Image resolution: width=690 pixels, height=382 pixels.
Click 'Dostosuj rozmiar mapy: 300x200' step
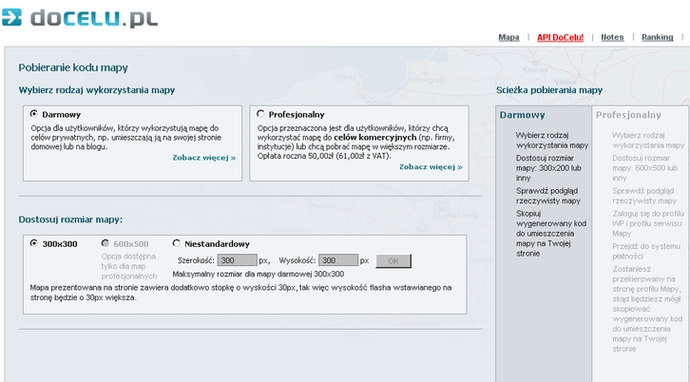point(549,168)
